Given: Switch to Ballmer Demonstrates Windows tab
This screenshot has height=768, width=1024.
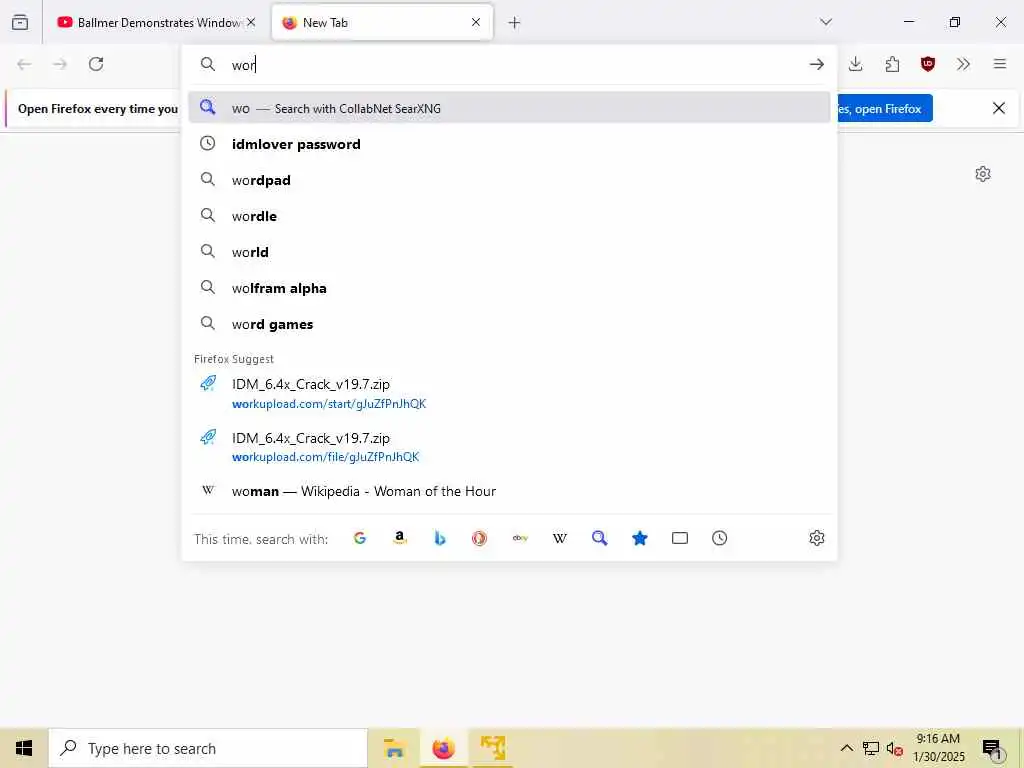Looking at the screenshot, I should click(x=149, y=22).
